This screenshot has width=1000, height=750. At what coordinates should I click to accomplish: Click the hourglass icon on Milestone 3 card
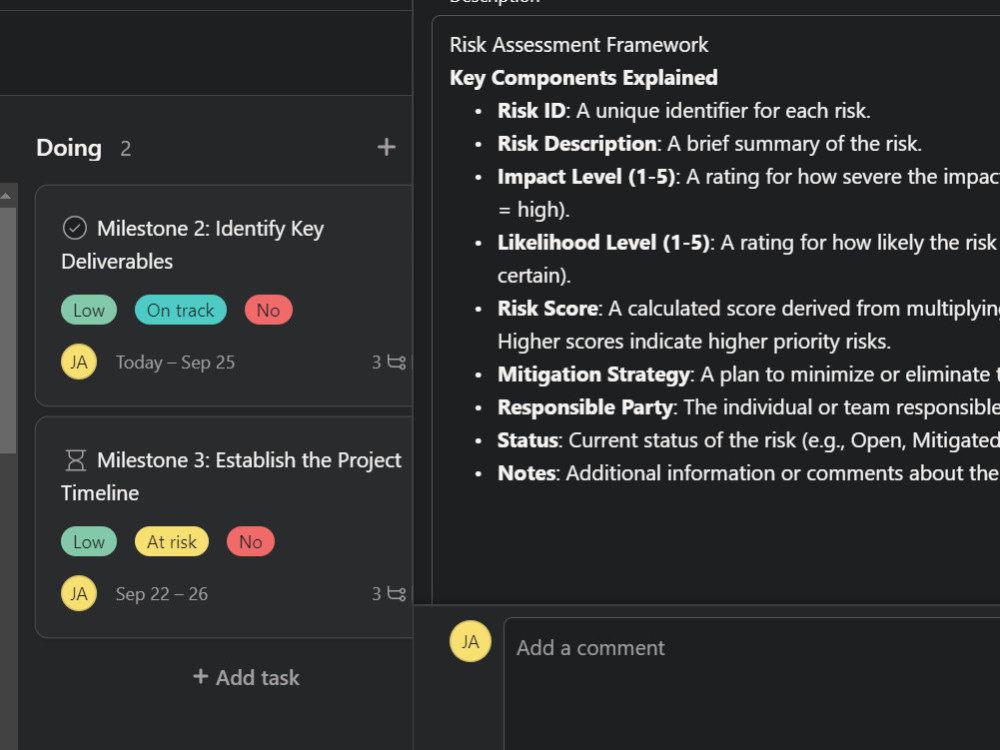73,459
